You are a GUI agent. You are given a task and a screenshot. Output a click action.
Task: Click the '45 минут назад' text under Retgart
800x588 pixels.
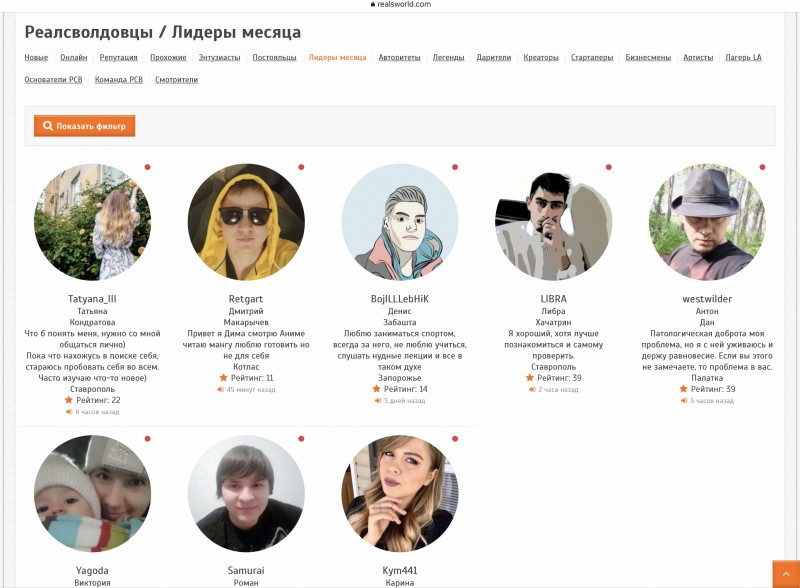pyautogui.click(x=251, y=389)
